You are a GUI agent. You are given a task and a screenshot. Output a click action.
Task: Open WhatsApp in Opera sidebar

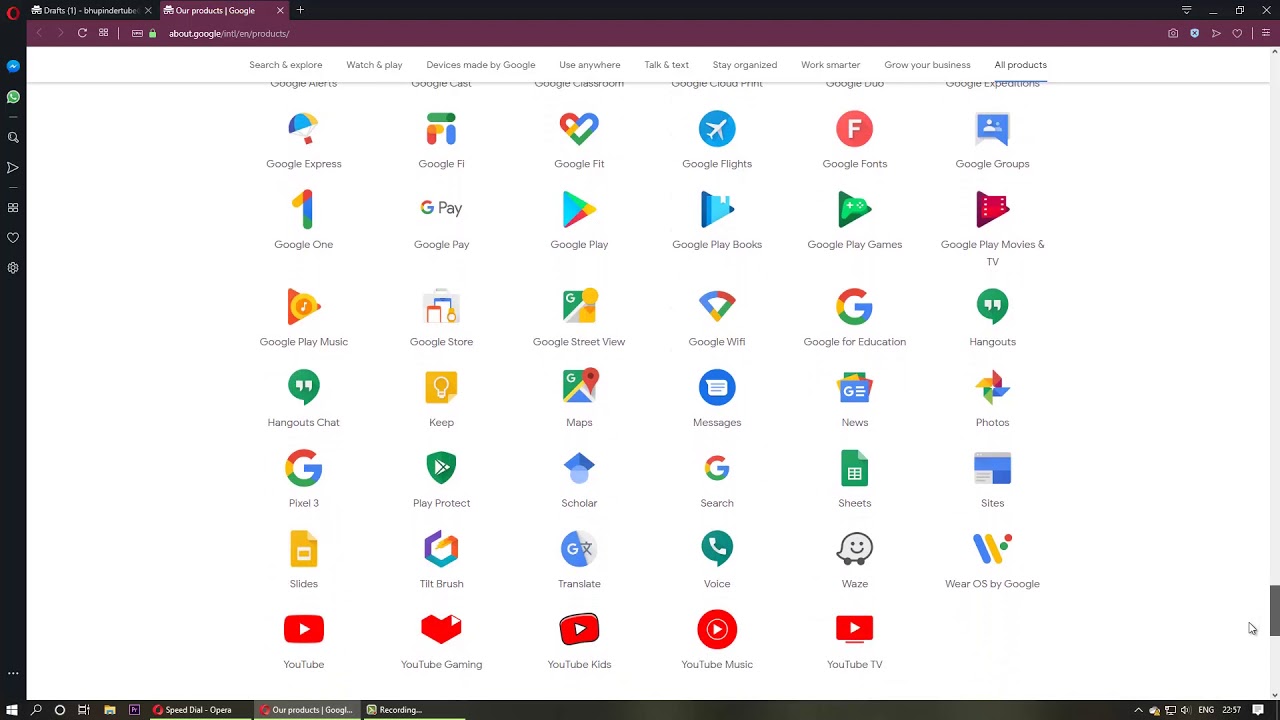13,97
